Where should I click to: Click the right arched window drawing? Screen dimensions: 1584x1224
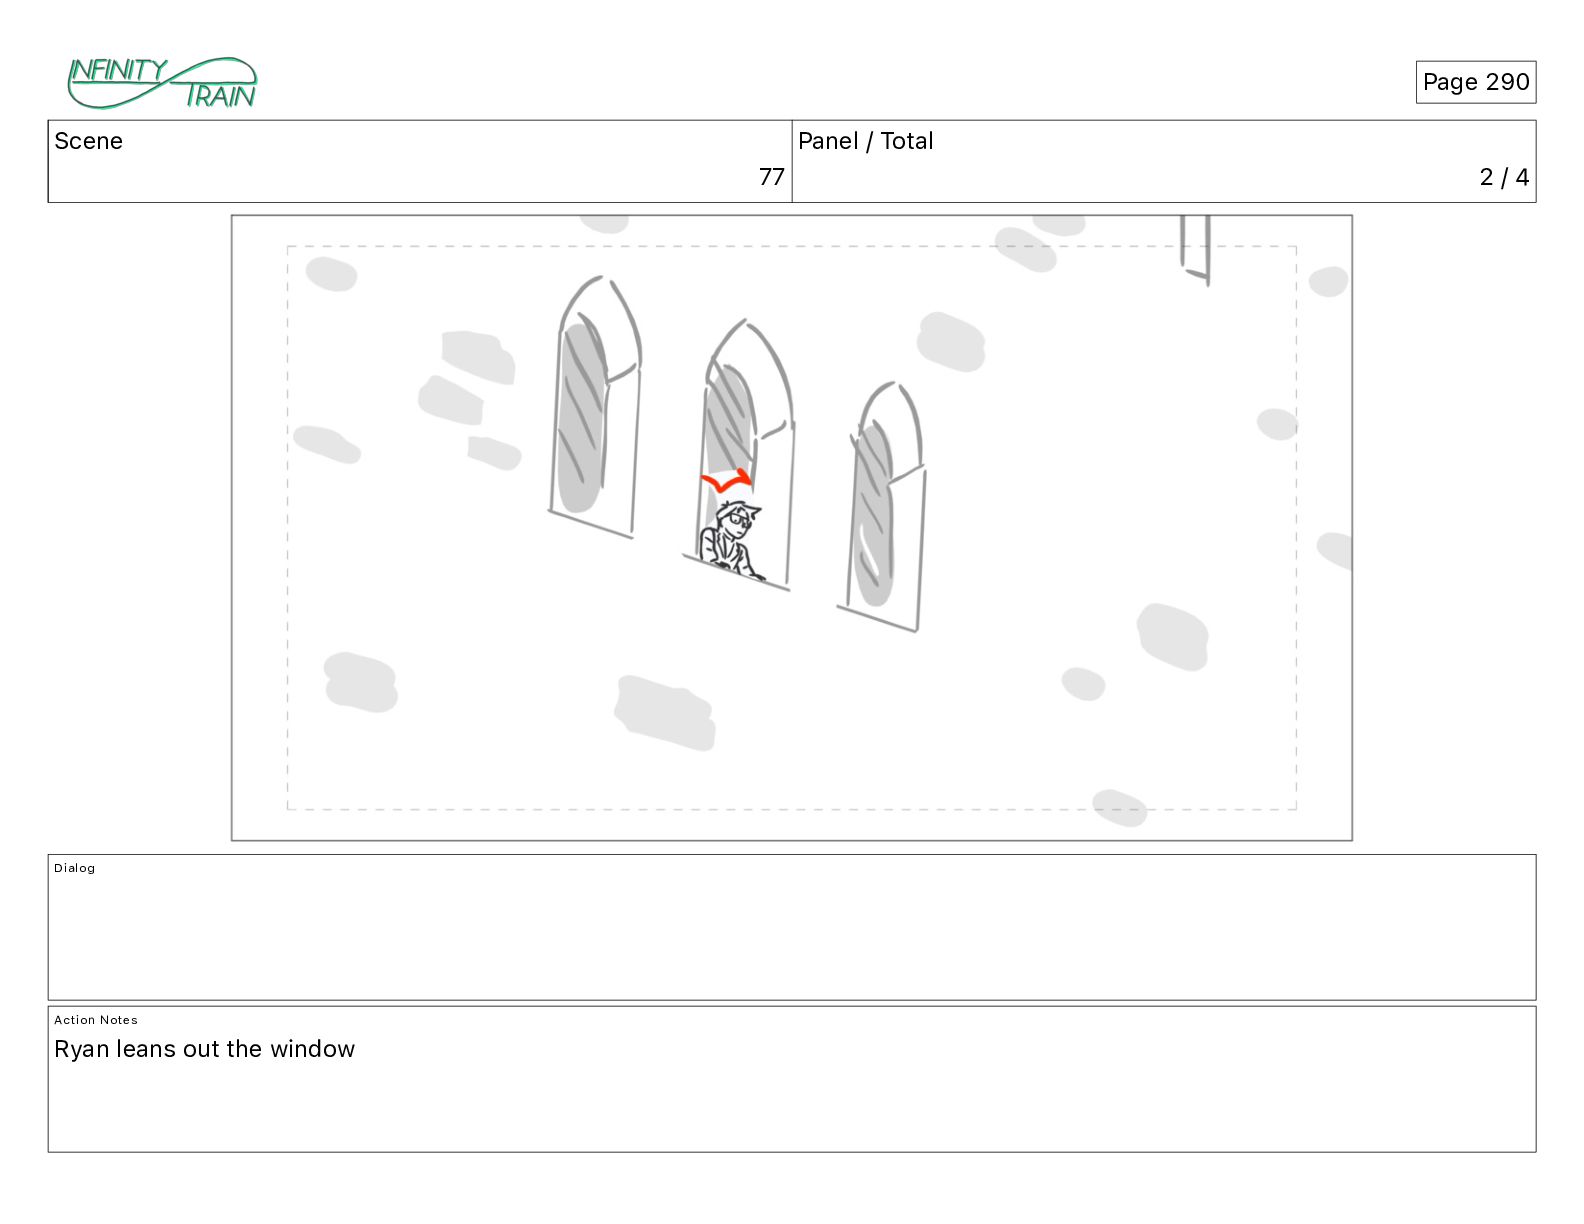point(883,506)
